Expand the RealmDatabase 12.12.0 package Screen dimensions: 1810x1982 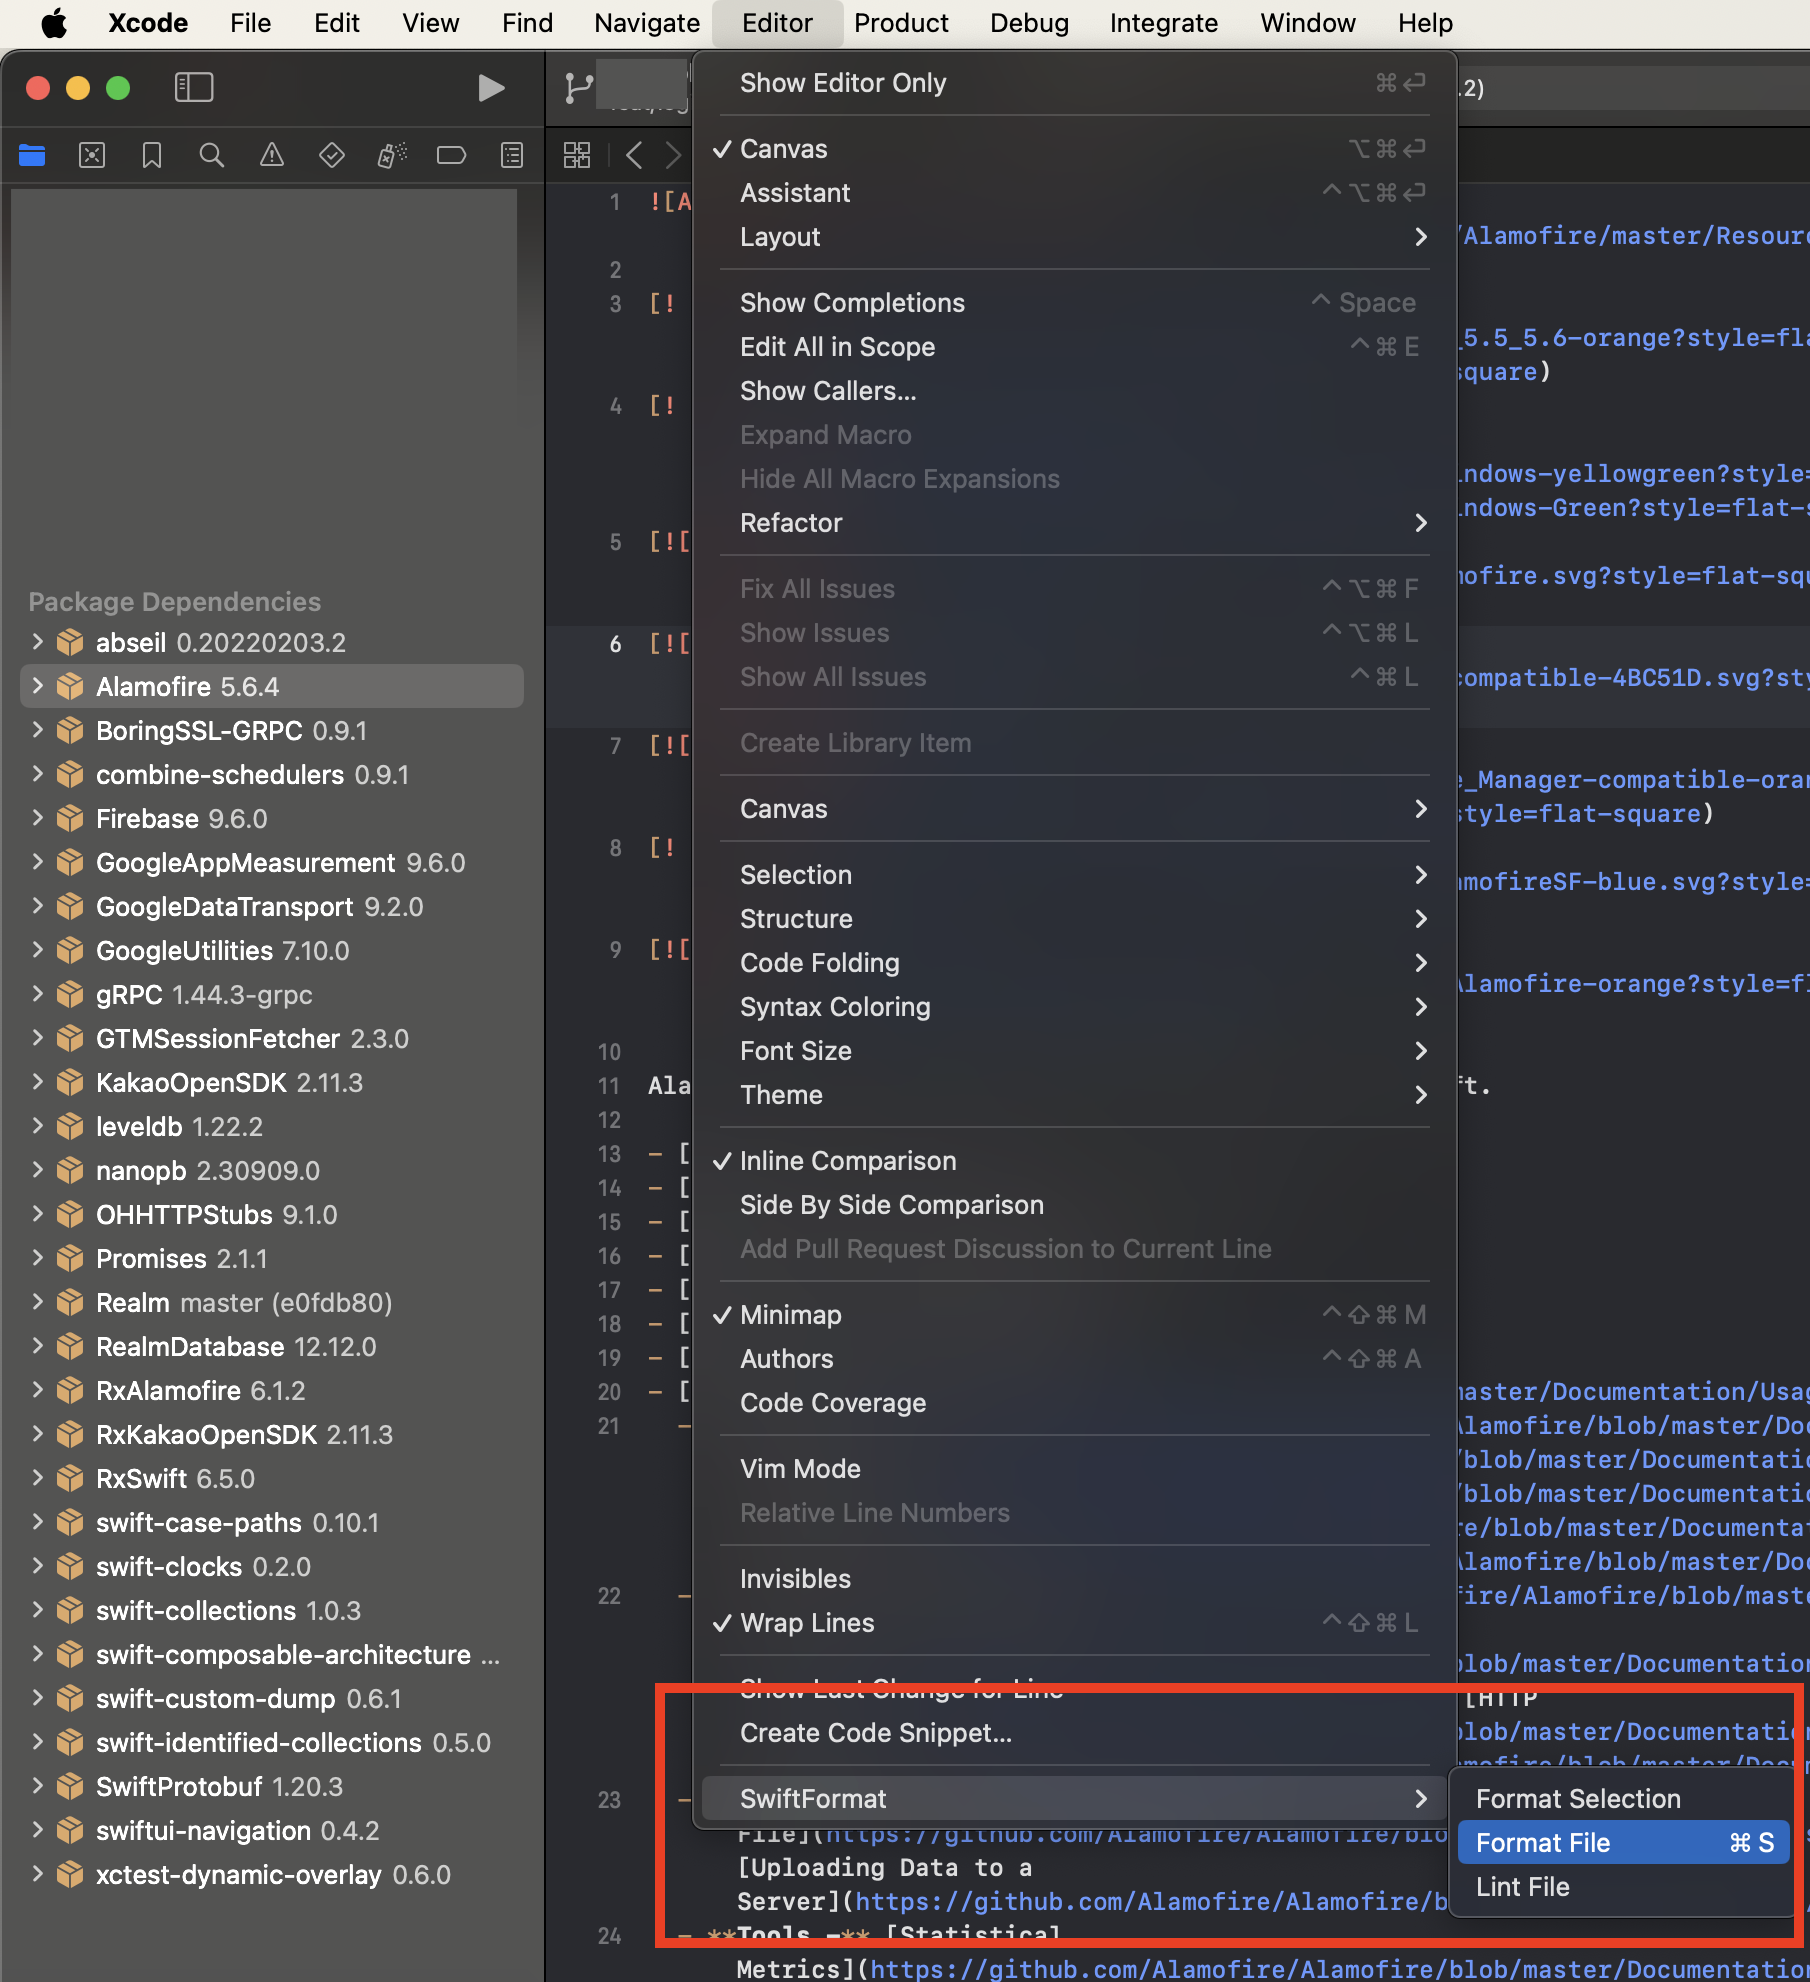(x=38, y=1346)
